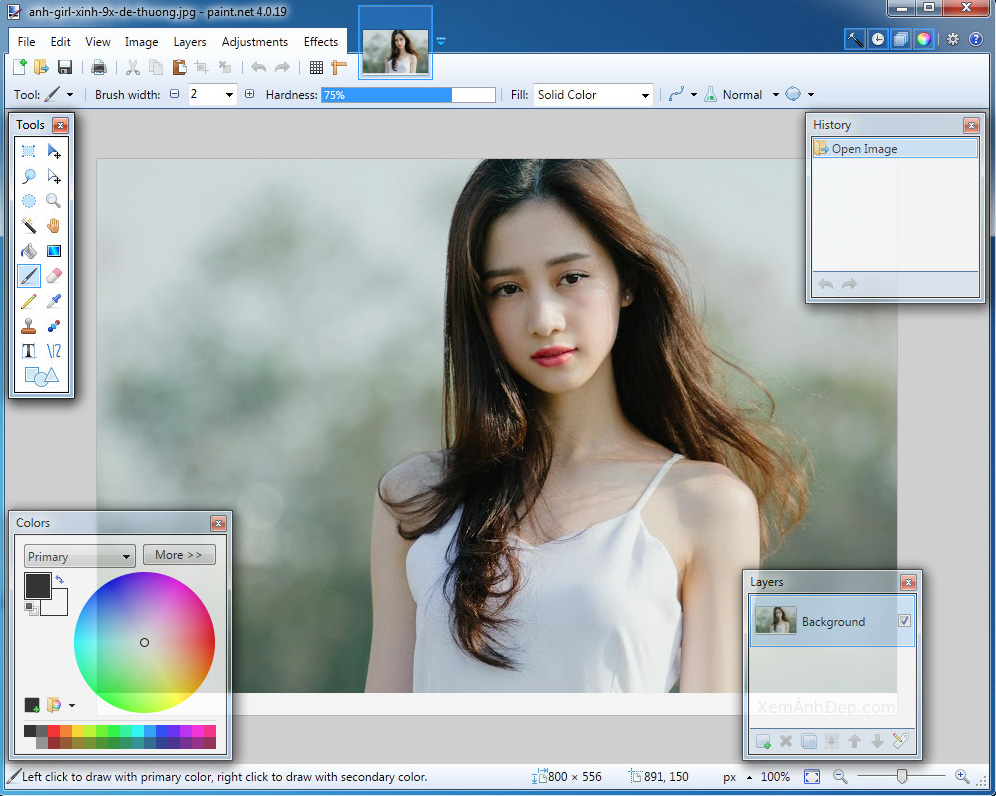This screenshot has height=796, width=996.
Task: Select the Text tool
Action: tap(29, 351)
